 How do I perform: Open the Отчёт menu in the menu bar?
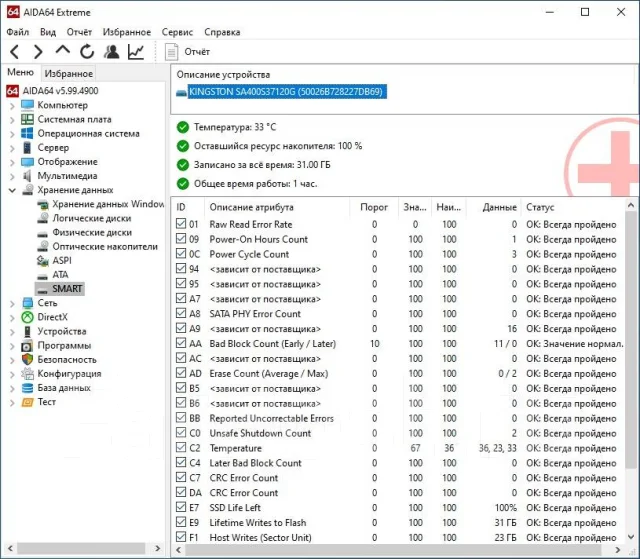pos(79,32)
